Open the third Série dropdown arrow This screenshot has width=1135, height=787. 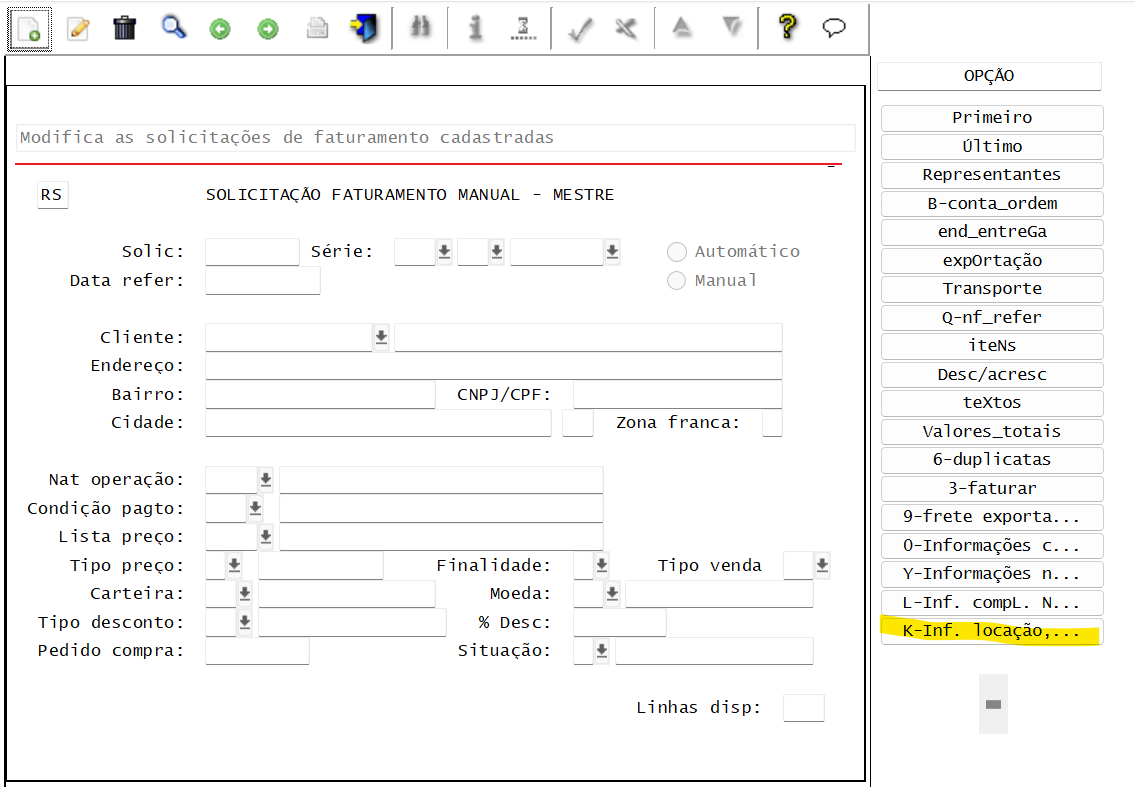point(612,252)
